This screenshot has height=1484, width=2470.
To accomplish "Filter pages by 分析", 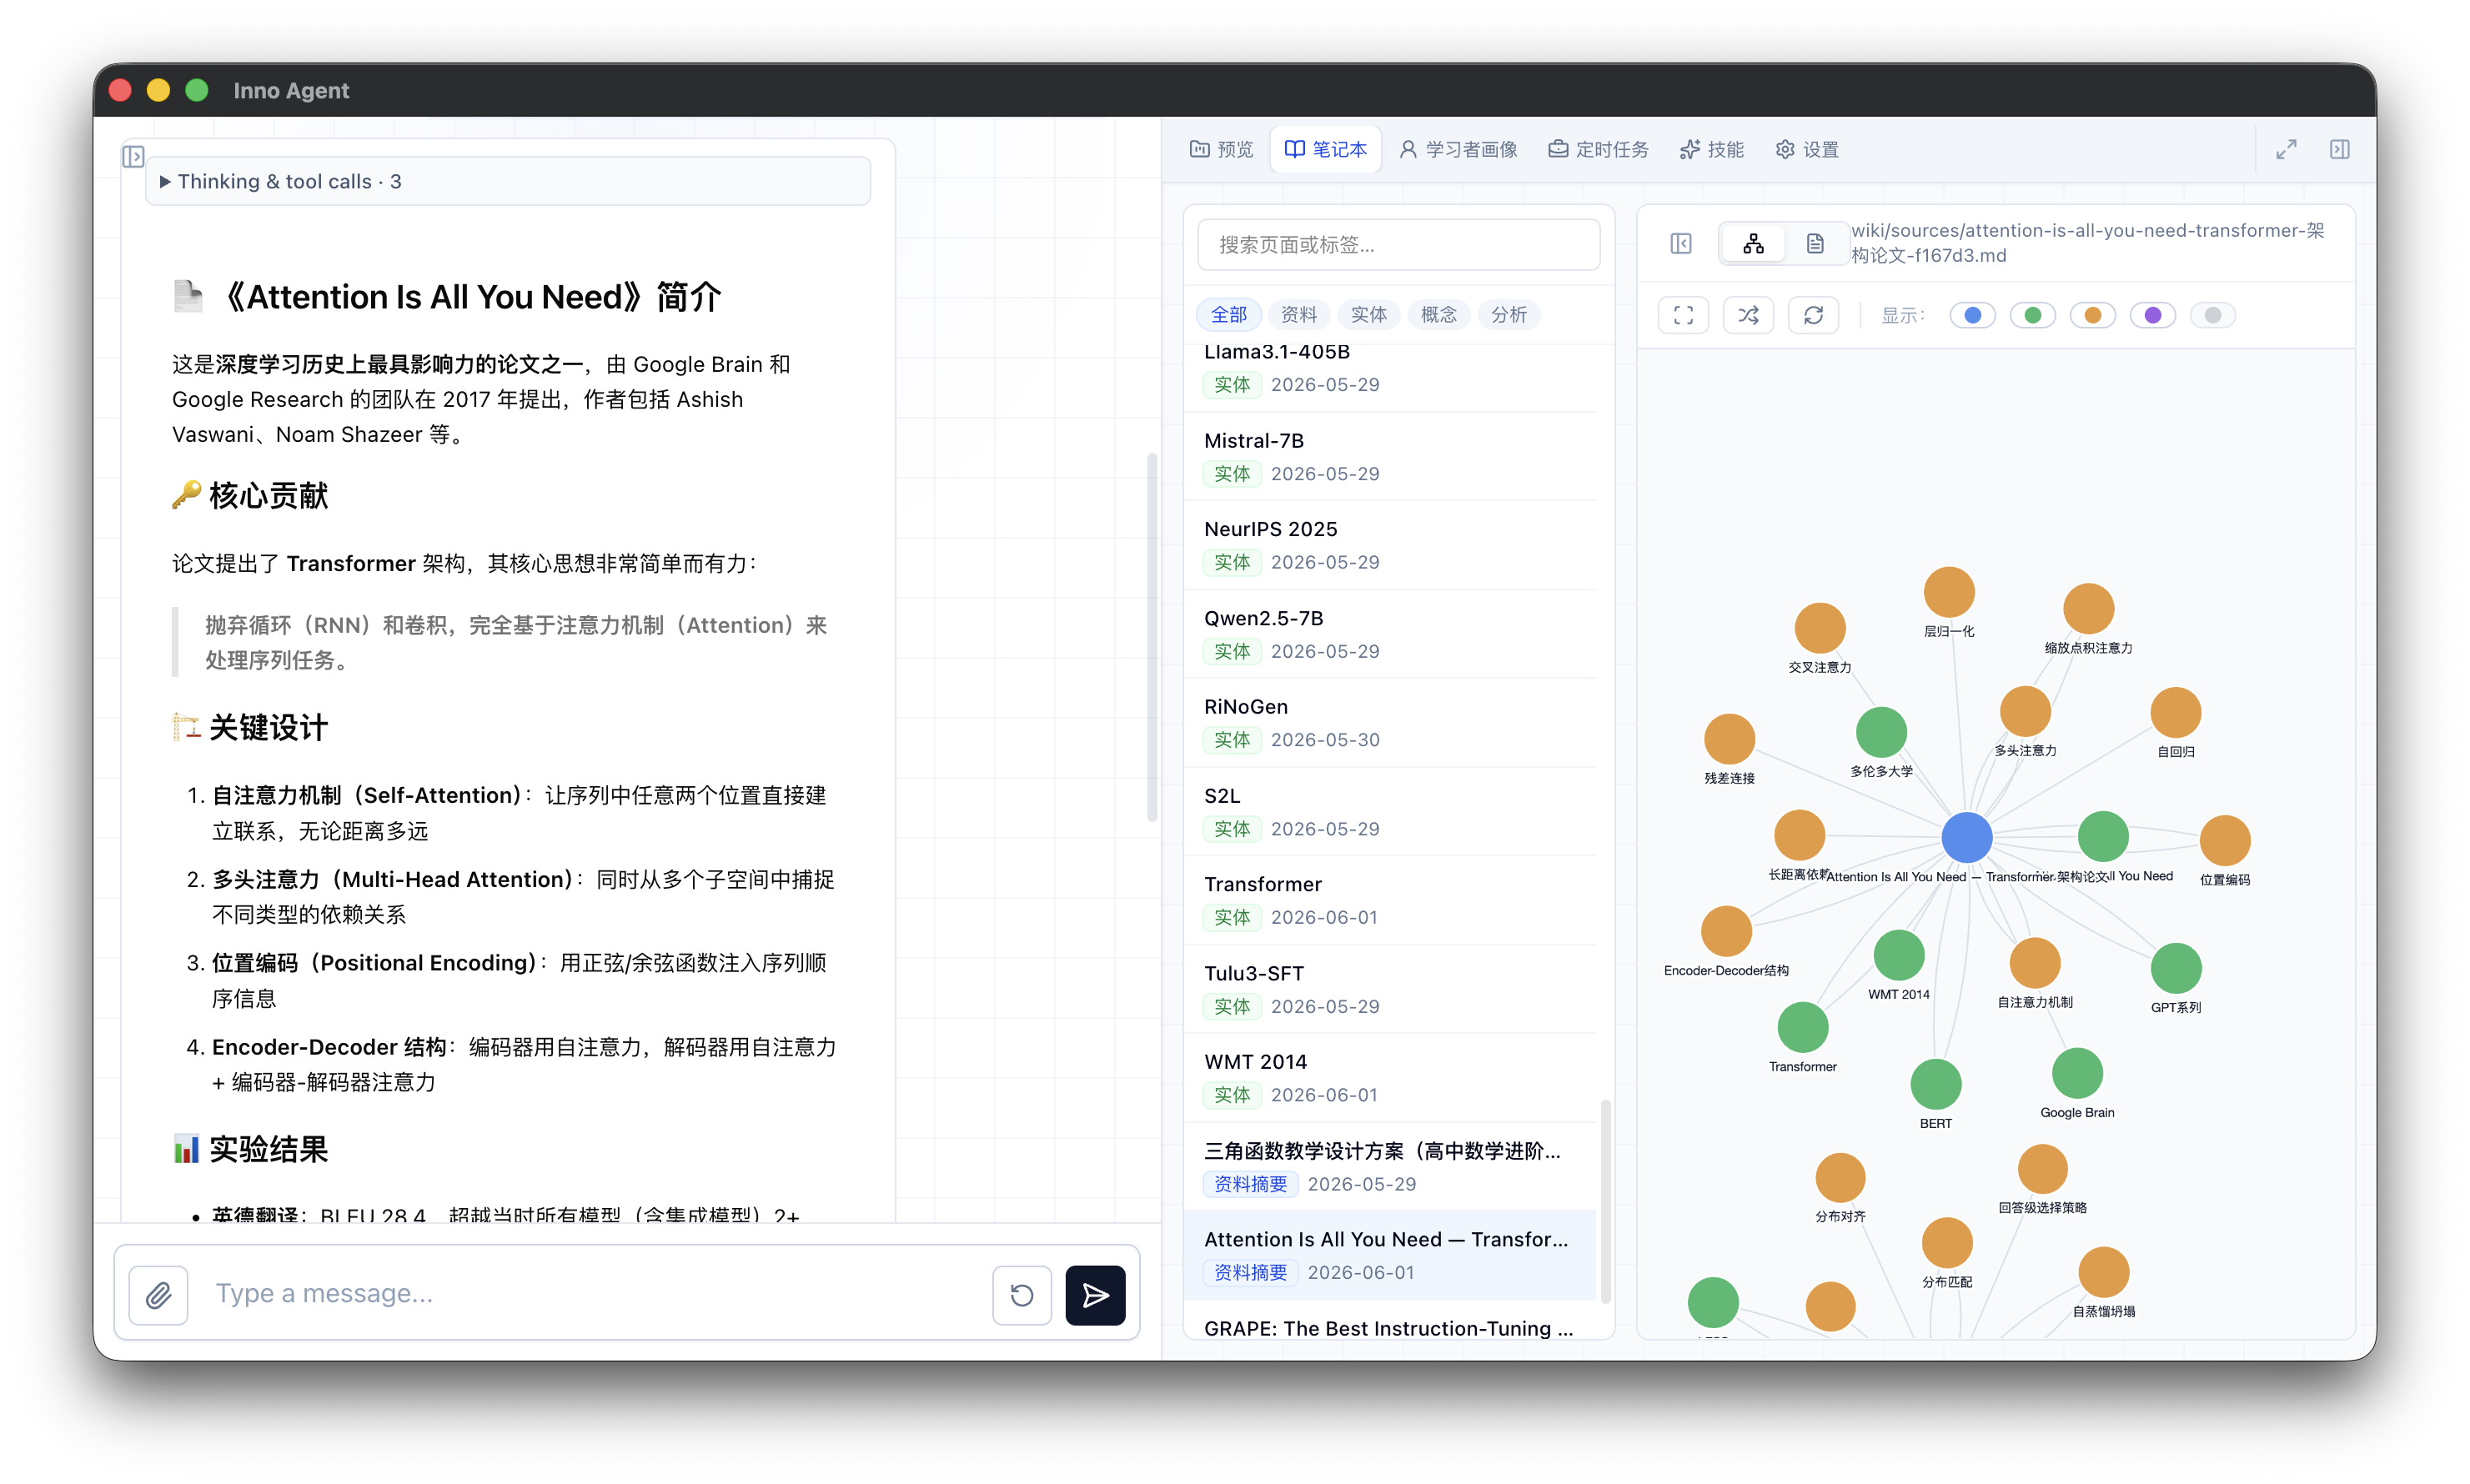I will coord(1508,315).
